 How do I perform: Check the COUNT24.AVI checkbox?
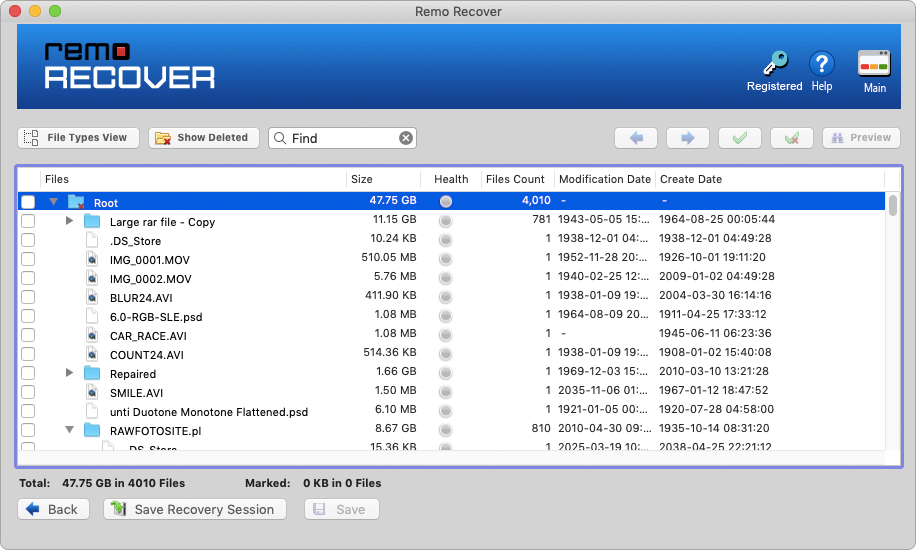(x=27, y=354)
